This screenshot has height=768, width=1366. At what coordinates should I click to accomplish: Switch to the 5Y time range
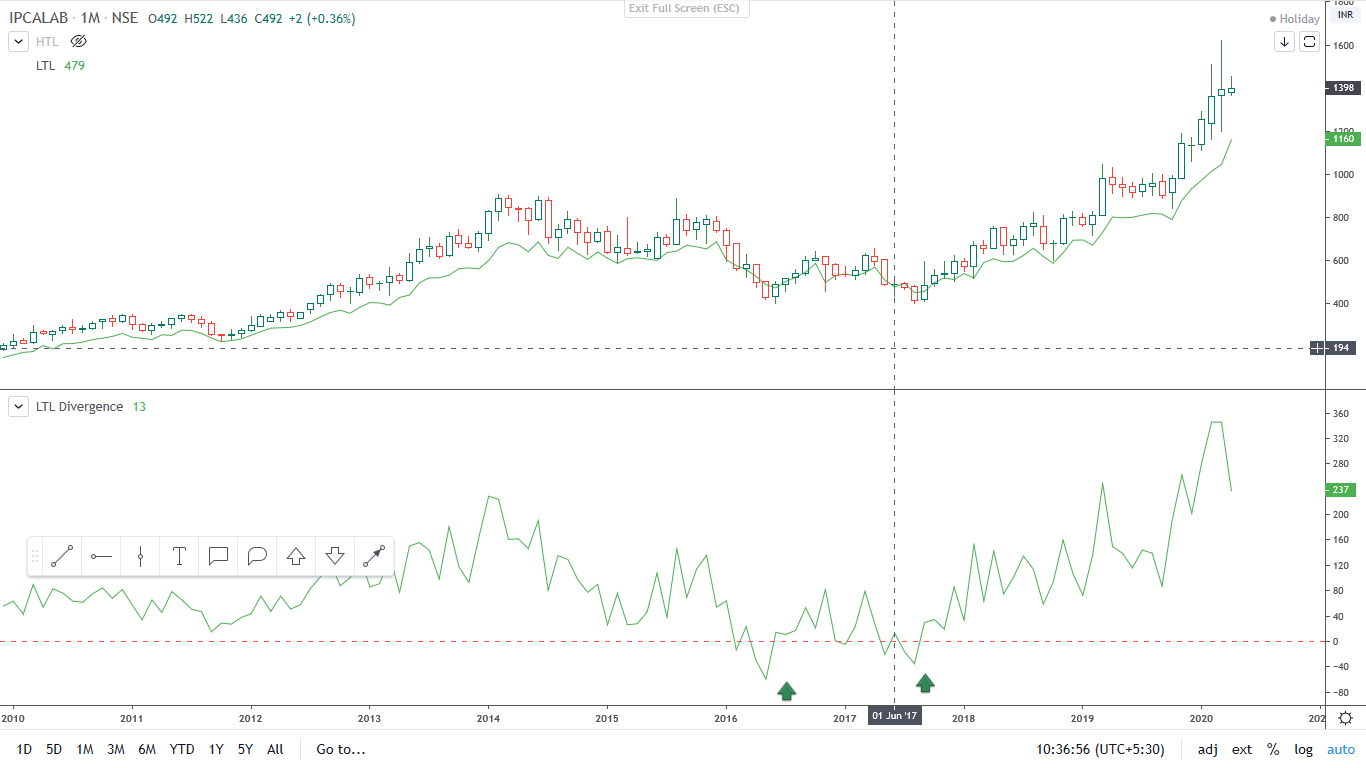tap(245, 749)
